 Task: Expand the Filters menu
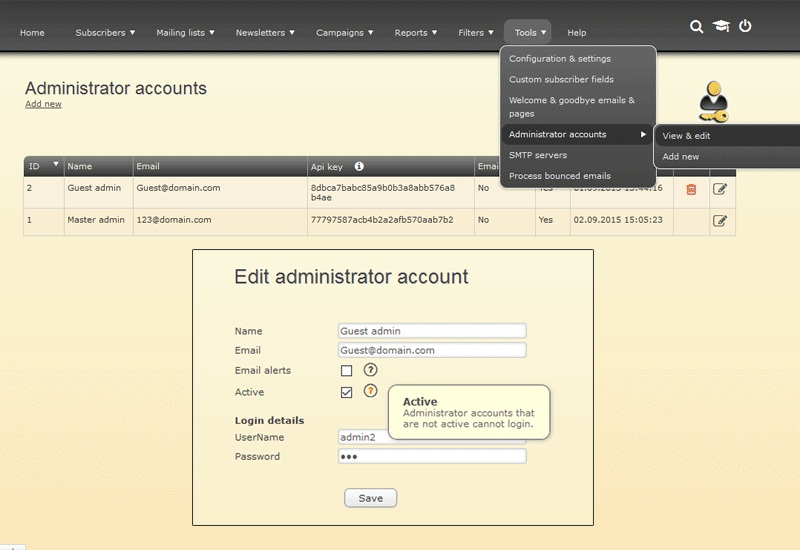(x=476, y=33)
